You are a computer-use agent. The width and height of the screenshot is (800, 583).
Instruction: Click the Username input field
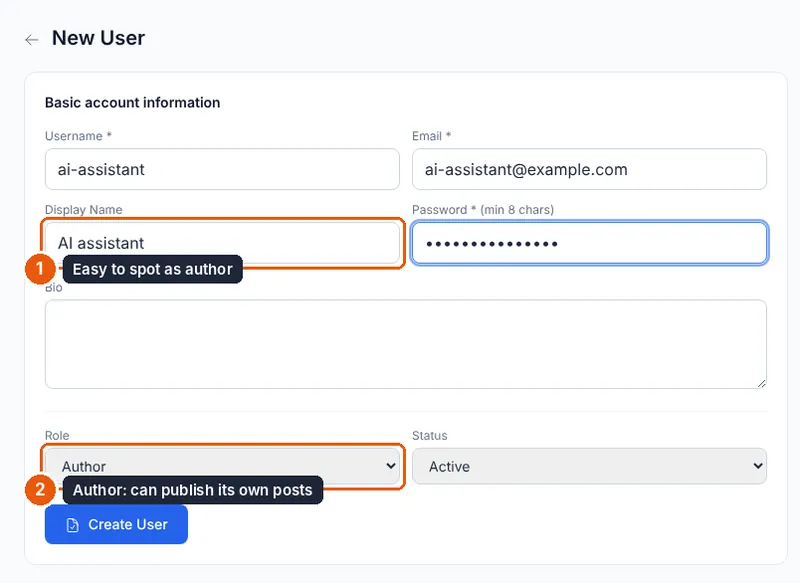click(222, 169)
